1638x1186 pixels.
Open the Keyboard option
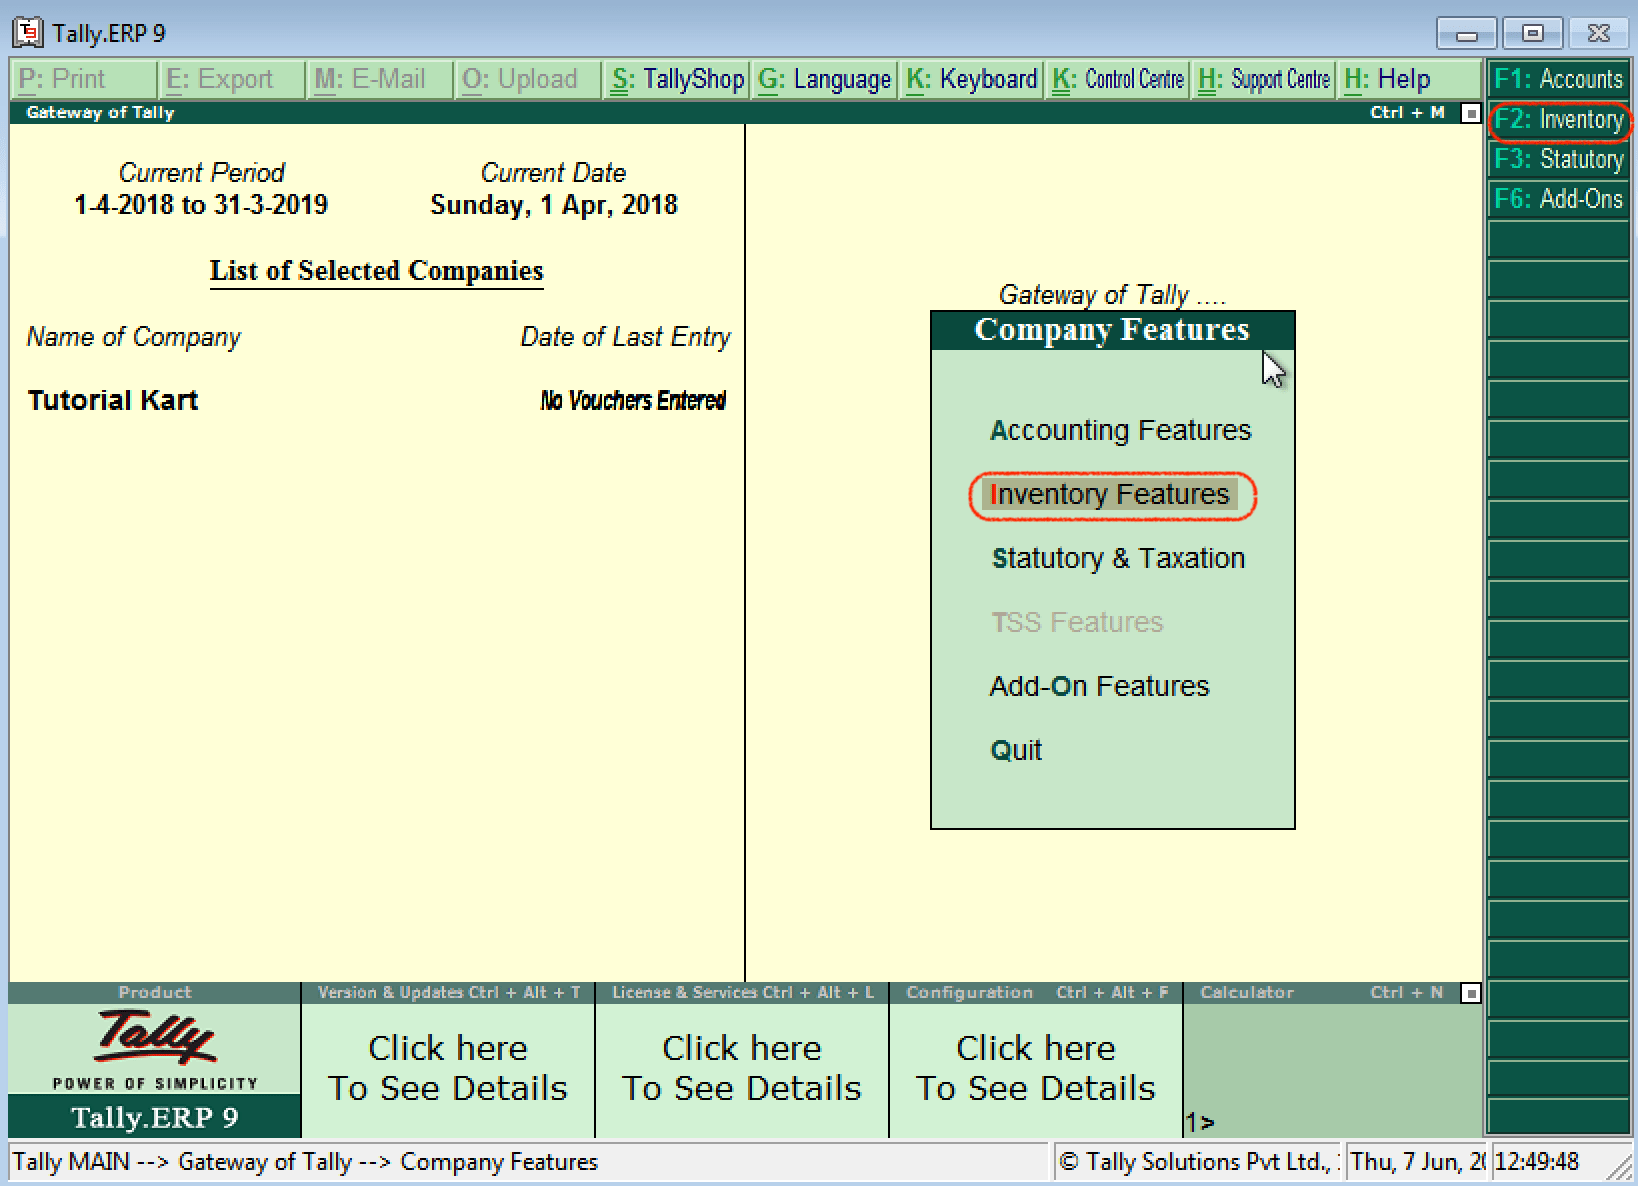click(x=969, y=79)
